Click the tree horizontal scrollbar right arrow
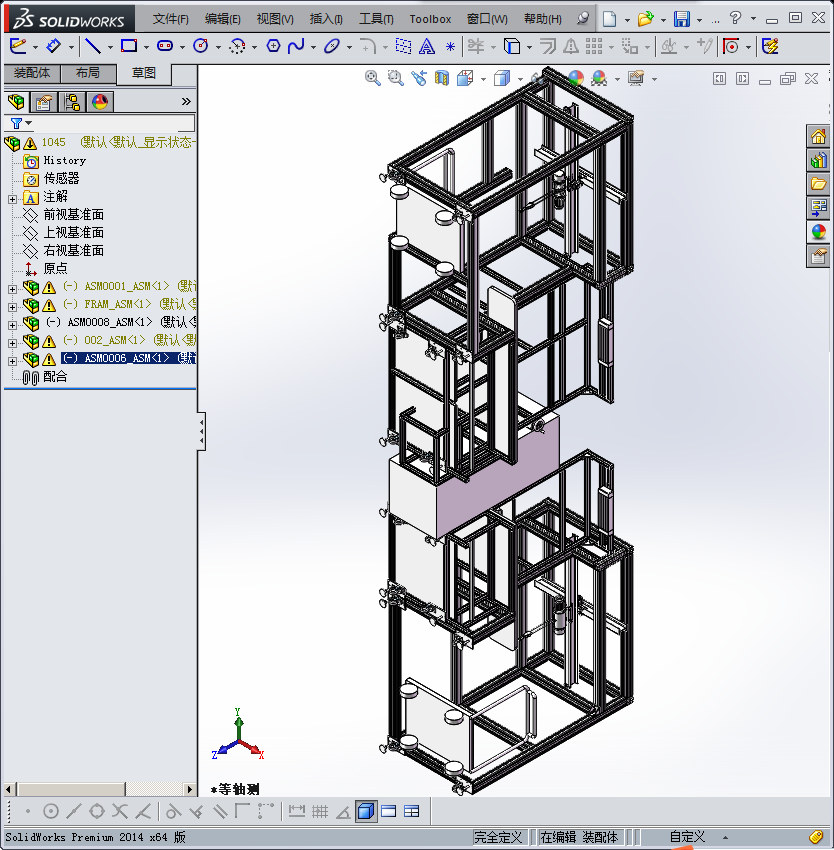This screenshot has height=850, width=834. [x=189, y=789]
